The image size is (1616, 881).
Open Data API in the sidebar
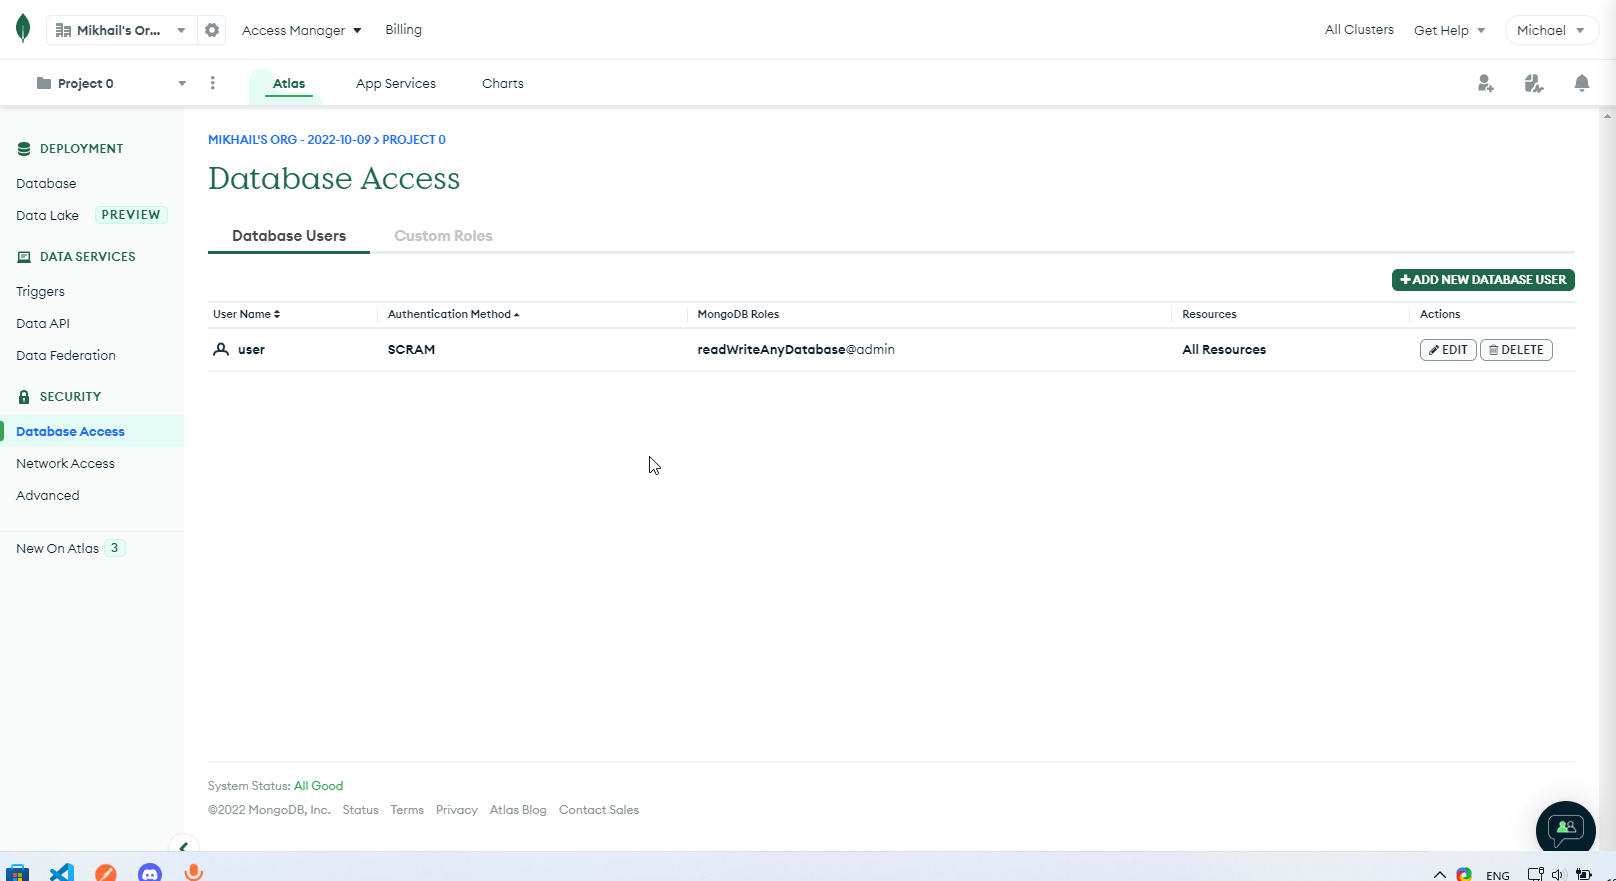(x=43, y=323)
